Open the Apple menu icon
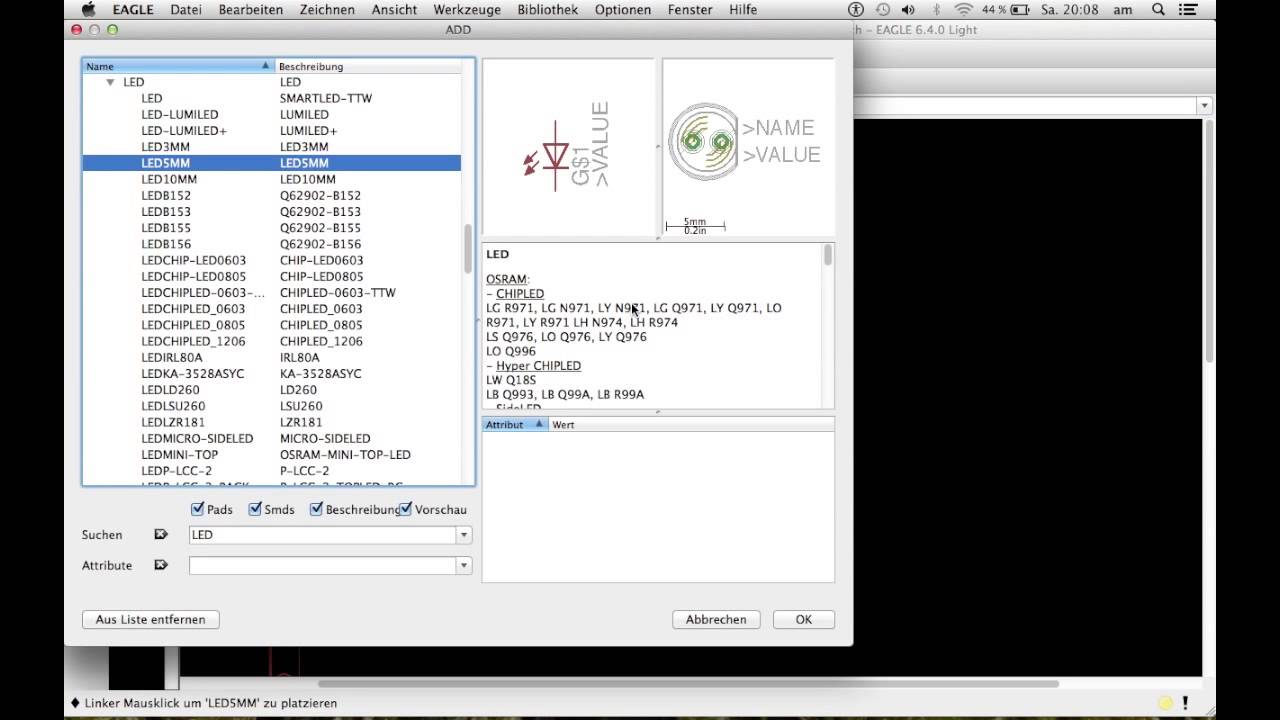This screenshot has height=720, width=1280. pos(88,9)
